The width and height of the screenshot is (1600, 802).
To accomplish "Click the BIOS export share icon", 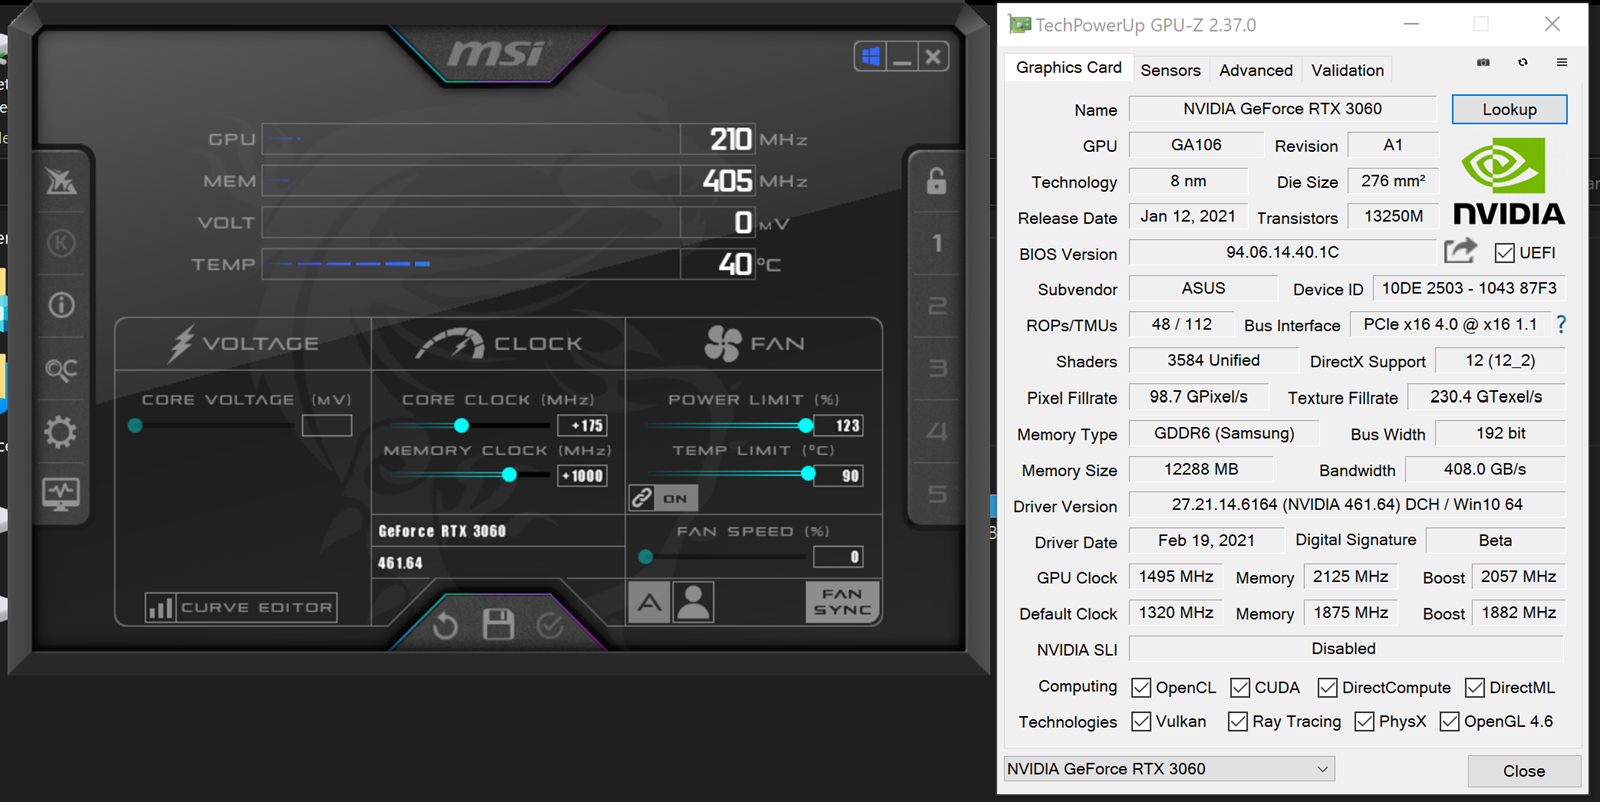I will click(x=1460, y=250).
